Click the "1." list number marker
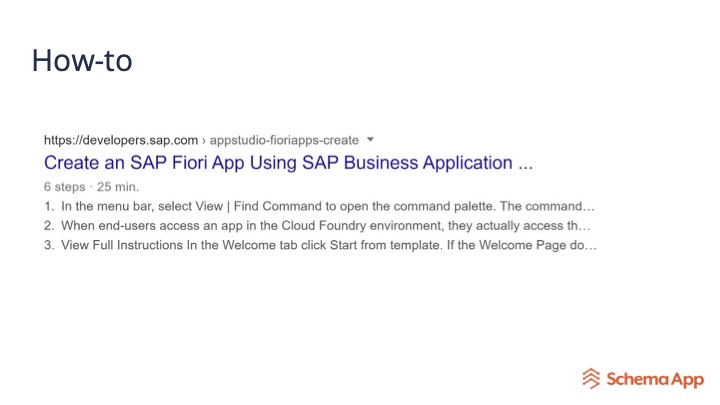Image resolution: width=720 pixels, height=405 pixels. pos(49,207)
